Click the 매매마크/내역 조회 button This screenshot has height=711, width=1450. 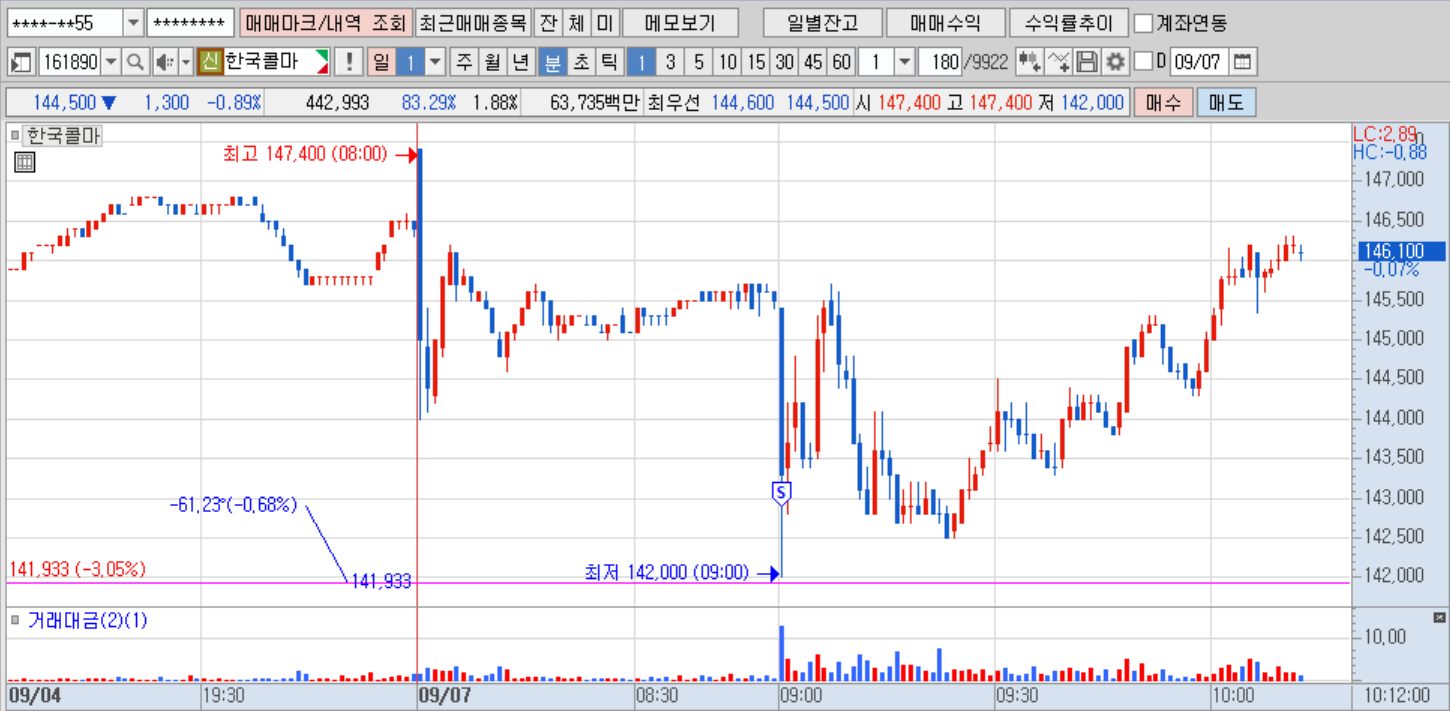click(x=326, y=23)
